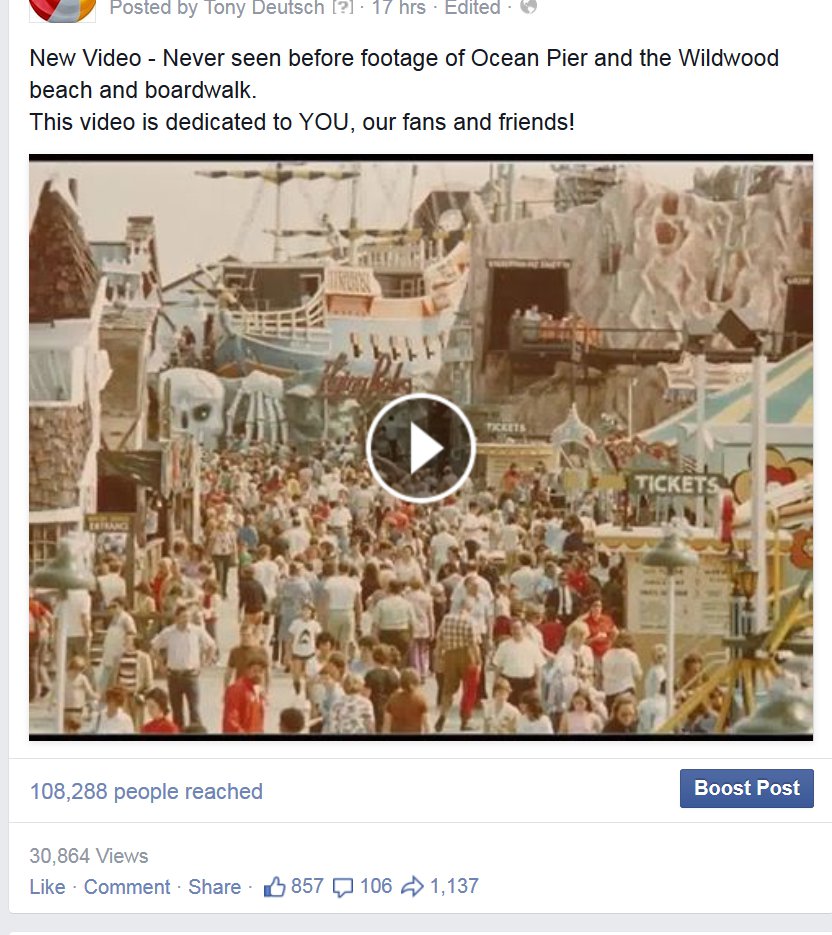This screenshot has height=935, width=832.
Task: Play the Ocean Pier video
Action: [x=420, y=448]
